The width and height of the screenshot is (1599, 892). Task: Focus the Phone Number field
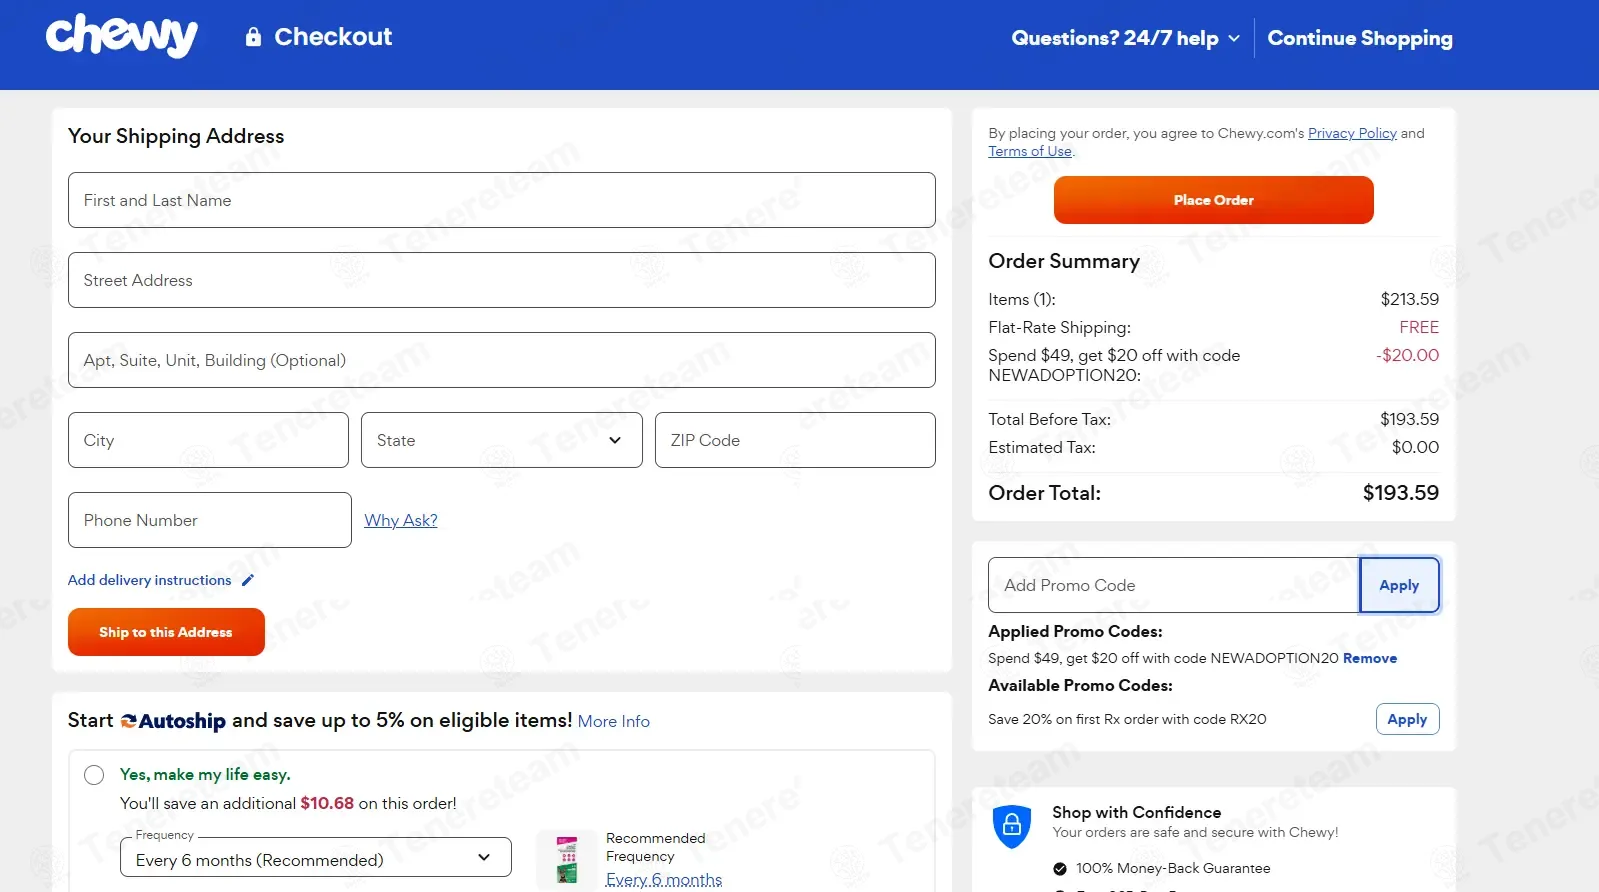point(210,520)
